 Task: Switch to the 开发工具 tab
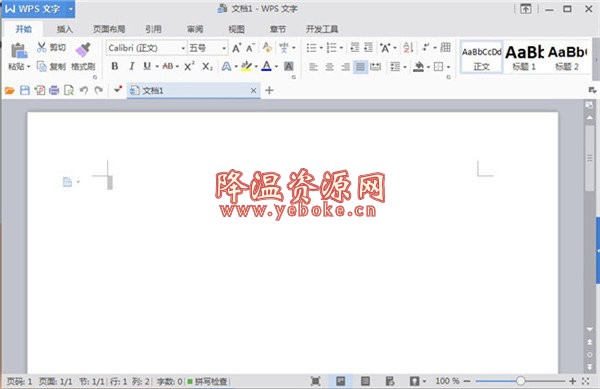(x=322, y=29)
